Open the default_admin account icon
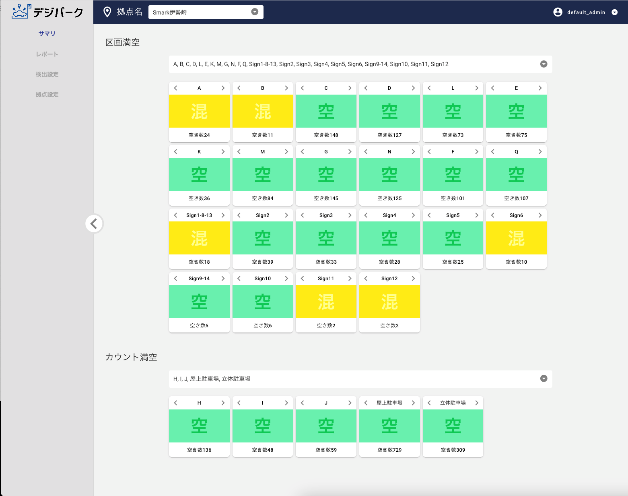 coord(558,12)
